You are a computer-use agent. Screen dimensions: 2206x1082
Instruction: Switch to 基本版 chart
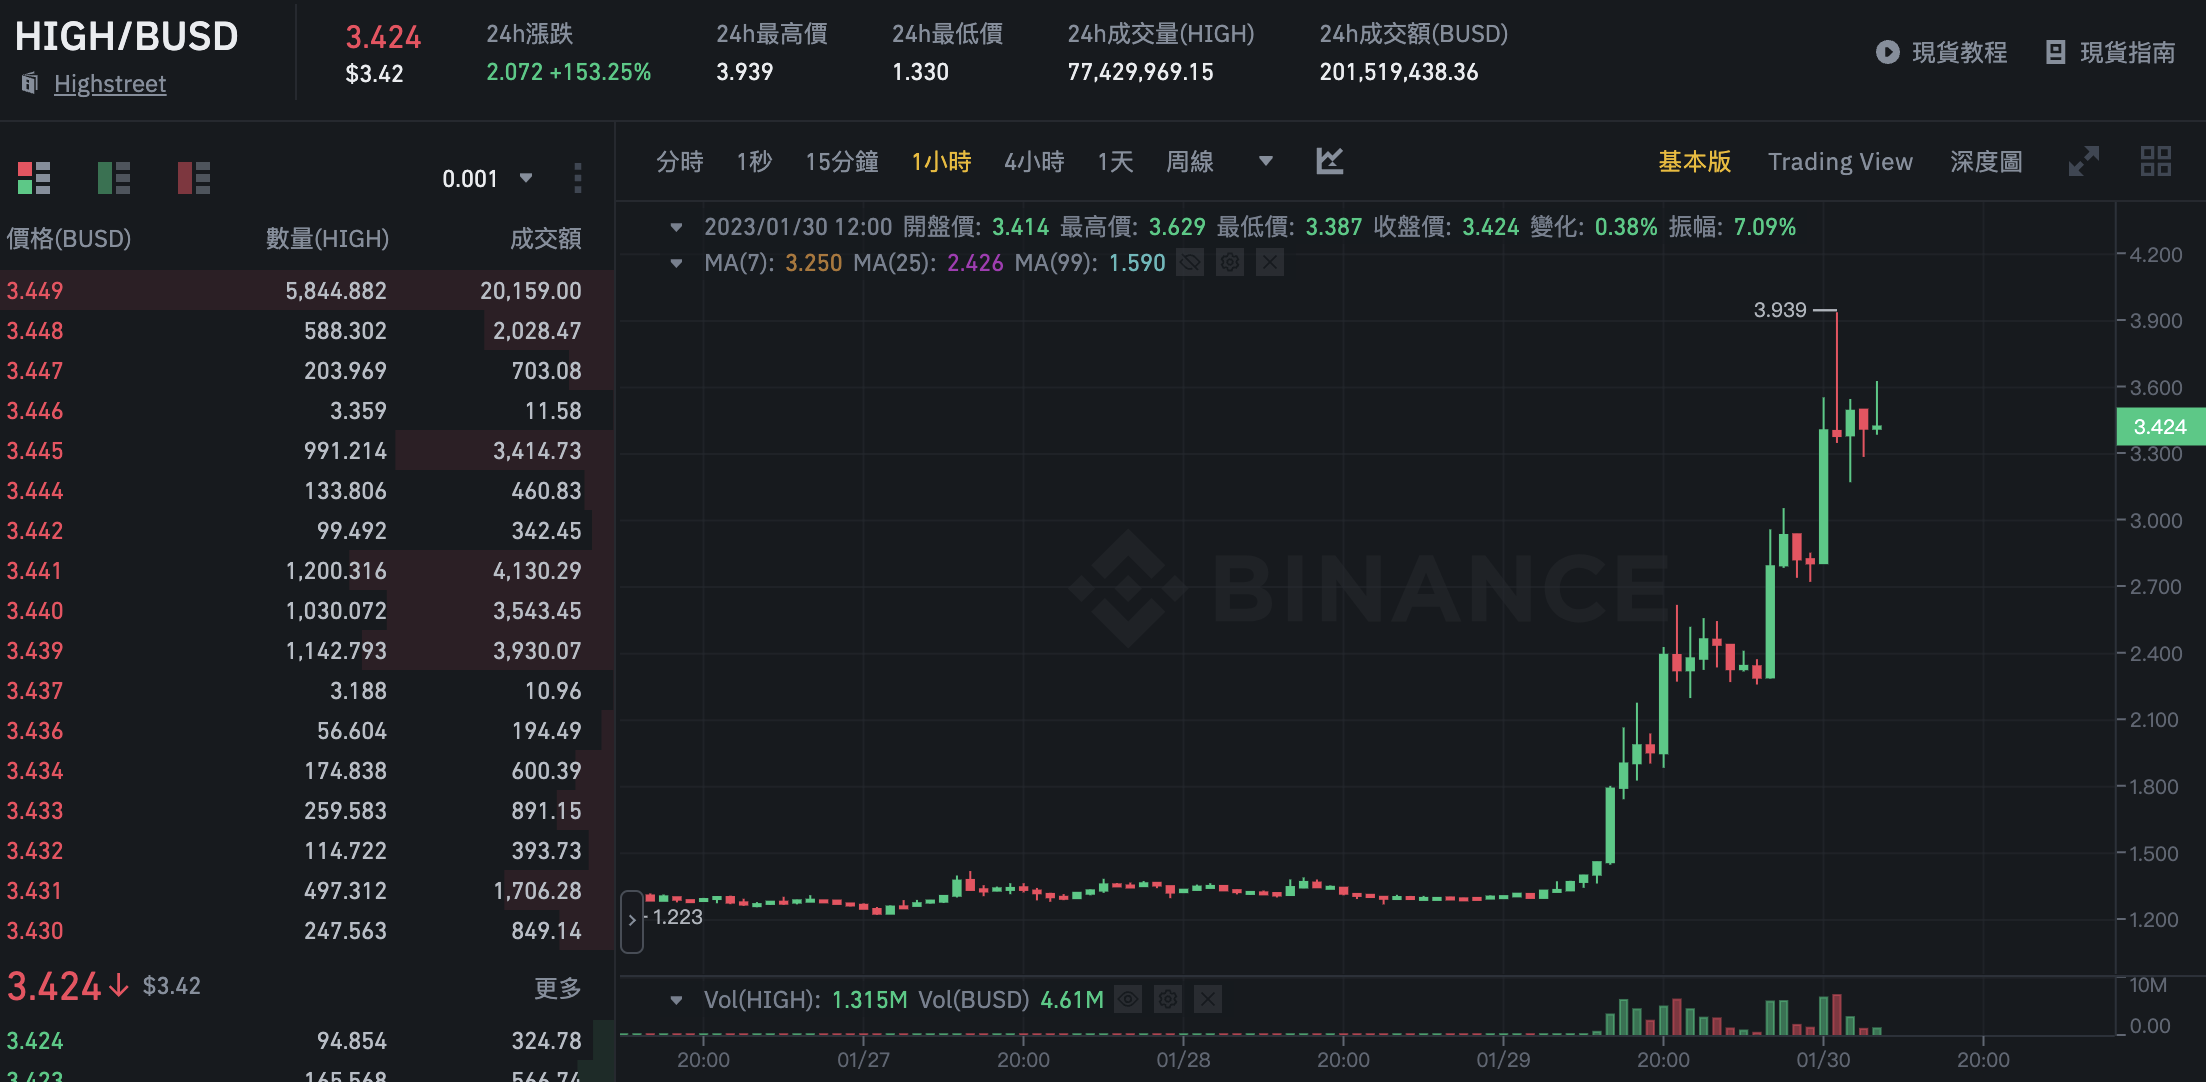(x=1694, y=161)
